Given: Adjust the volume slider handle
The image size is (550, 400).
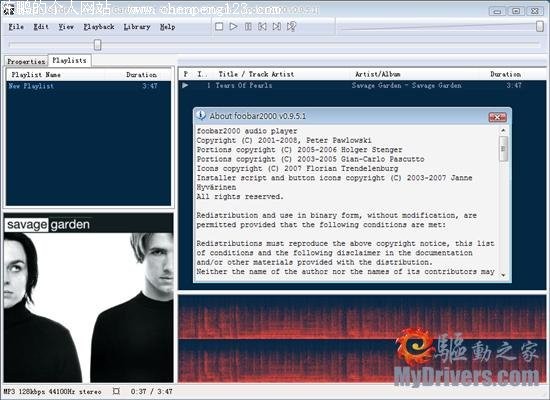Looking at the screenshot, I should point(540,26).
